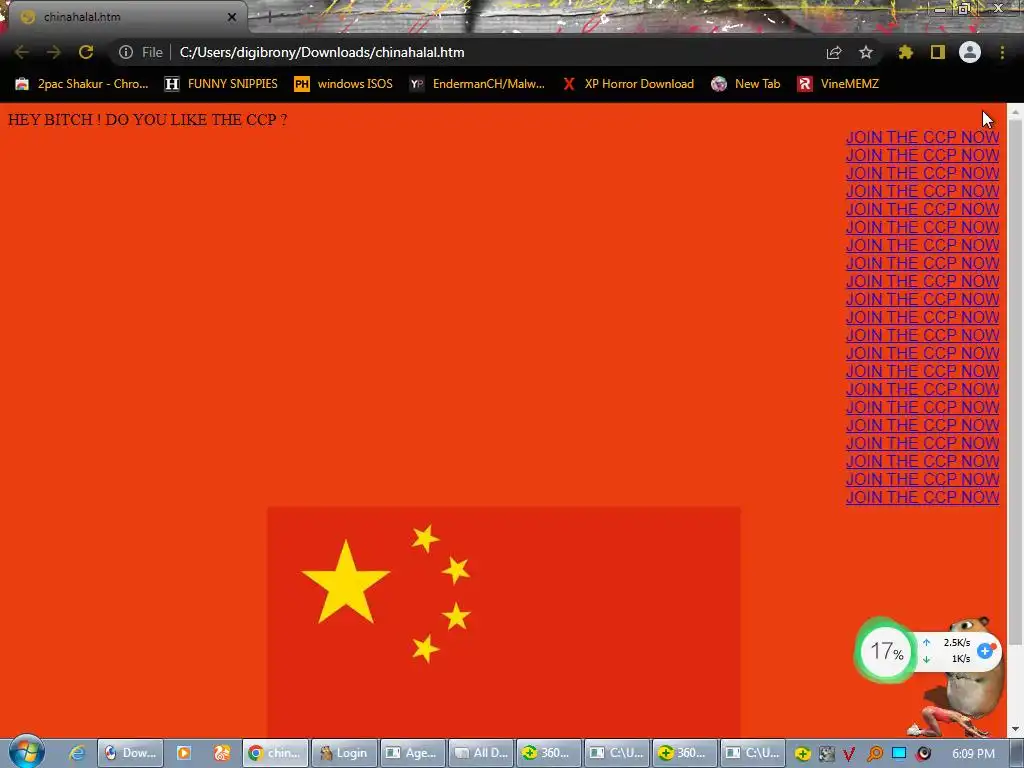Switch to the Age... taskbar window
The image size is (1024, 768).
coord(413,753)
